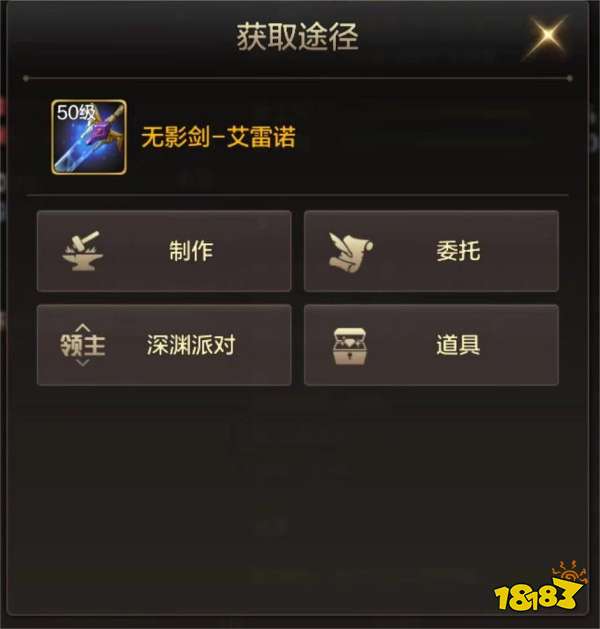600x629 pixels.
Task: Click the 获取途径 dialog title
Action: 297,37
